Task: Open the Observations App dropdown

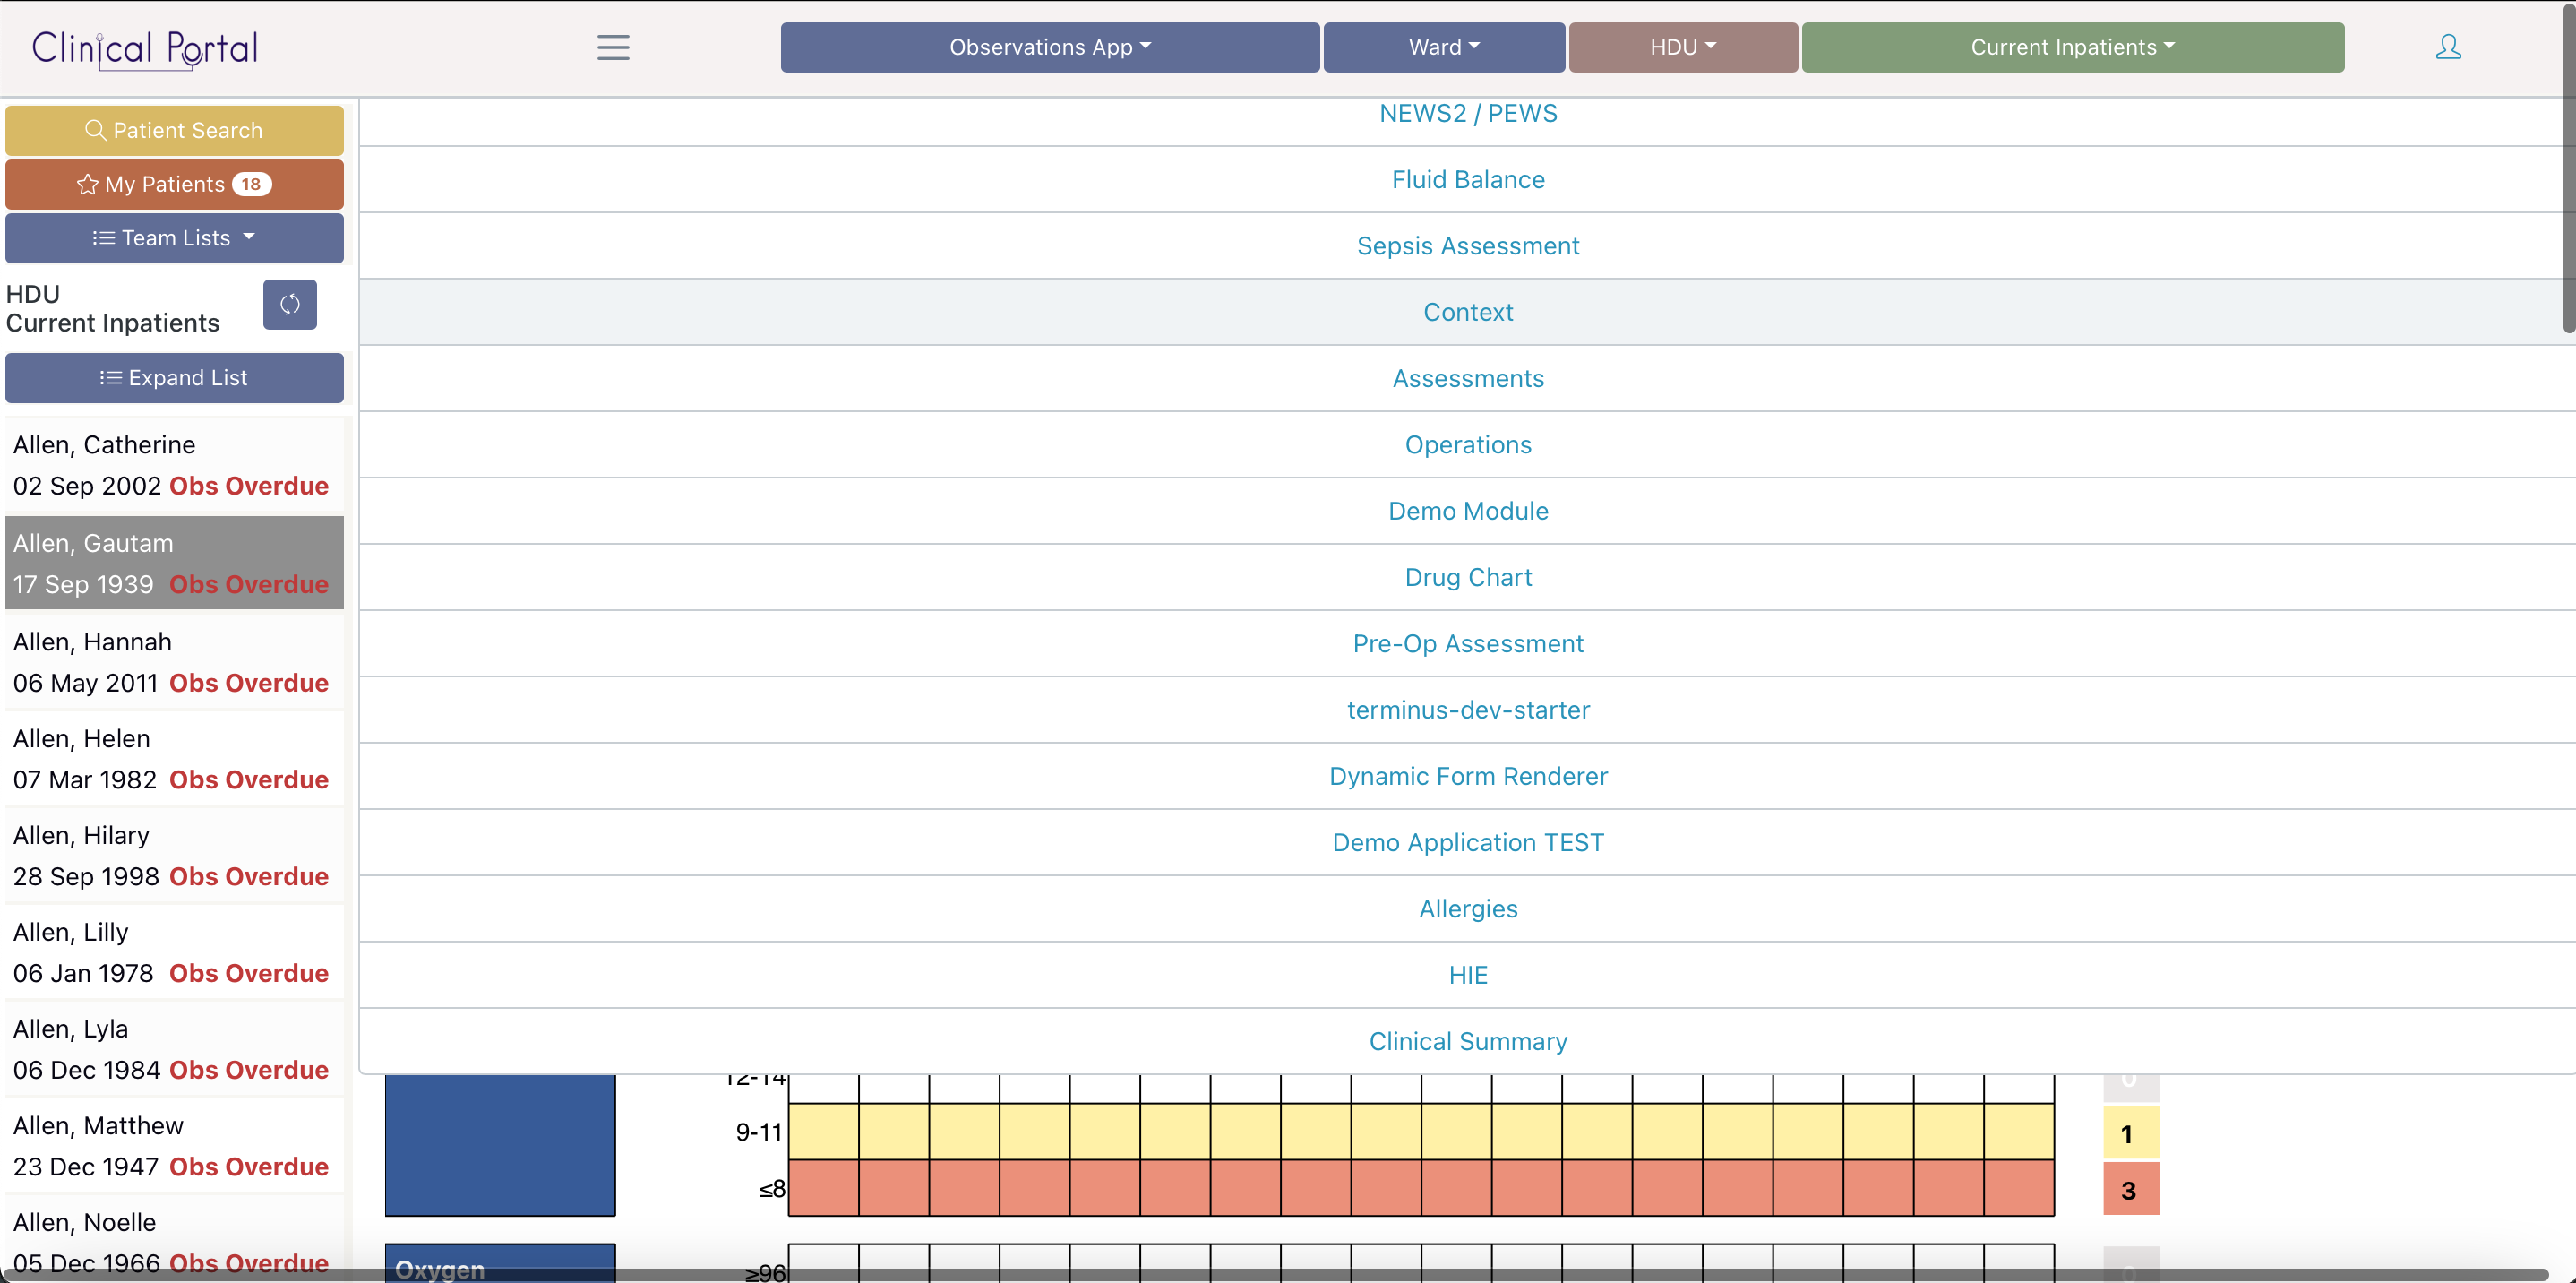Action: [1048, 47]
